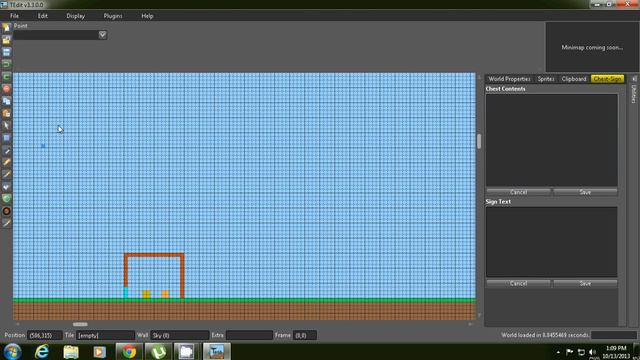Click Cancel under Chest Contents
Screen dimensions: 640x360
tap(518, 192)
